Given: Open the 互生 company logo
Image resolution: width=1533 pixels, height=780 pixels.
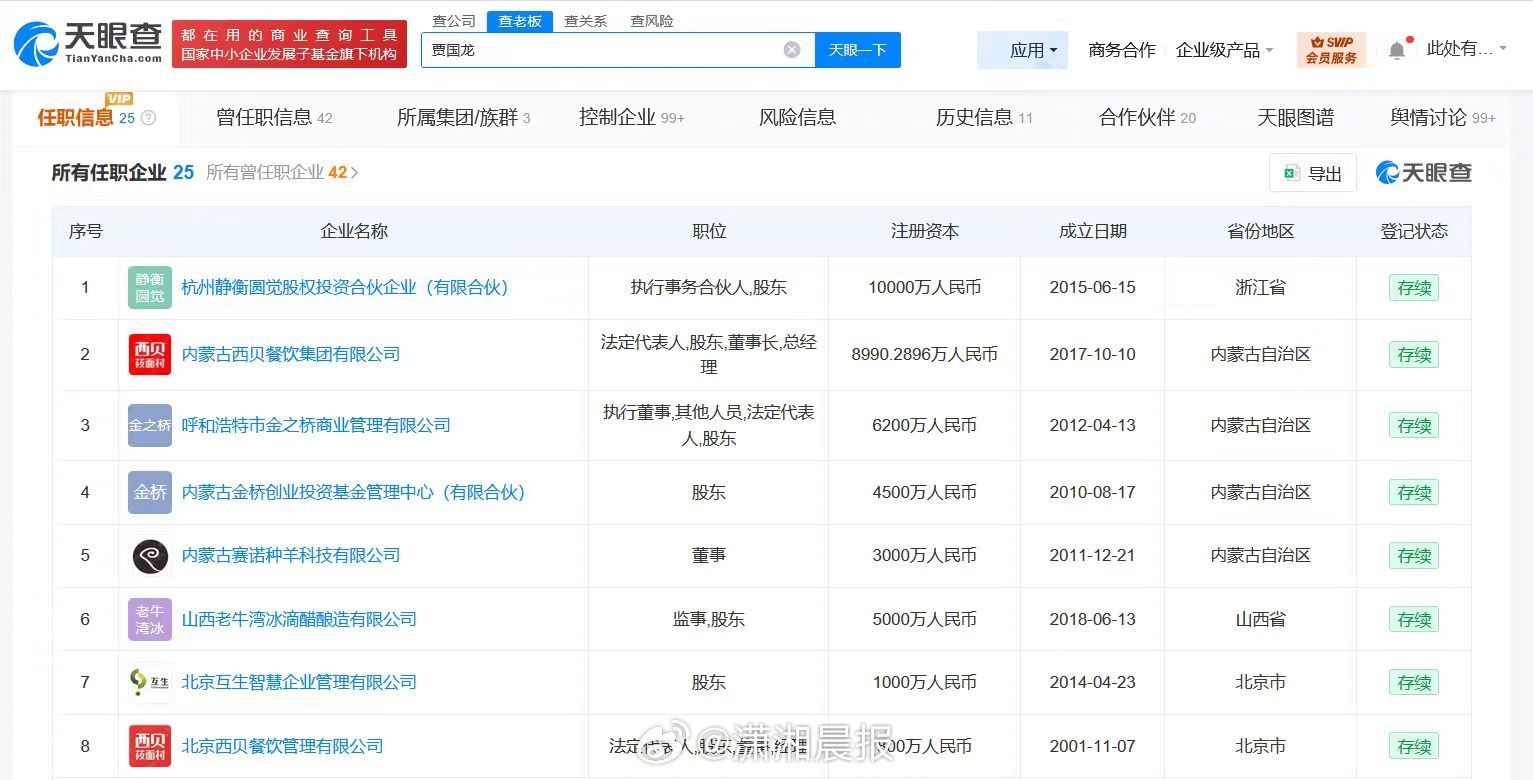Looking at the screenshot, I should click(150, 682).
